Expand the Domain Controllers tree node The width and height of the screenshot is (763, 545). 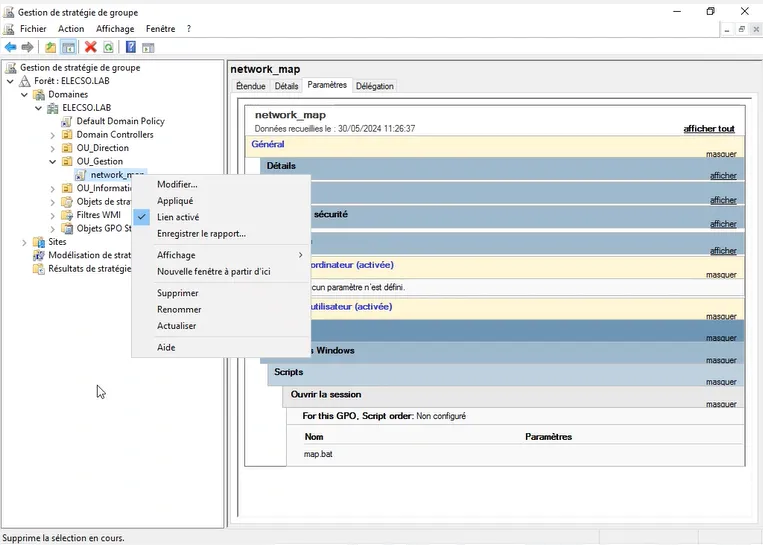(53, 135)
